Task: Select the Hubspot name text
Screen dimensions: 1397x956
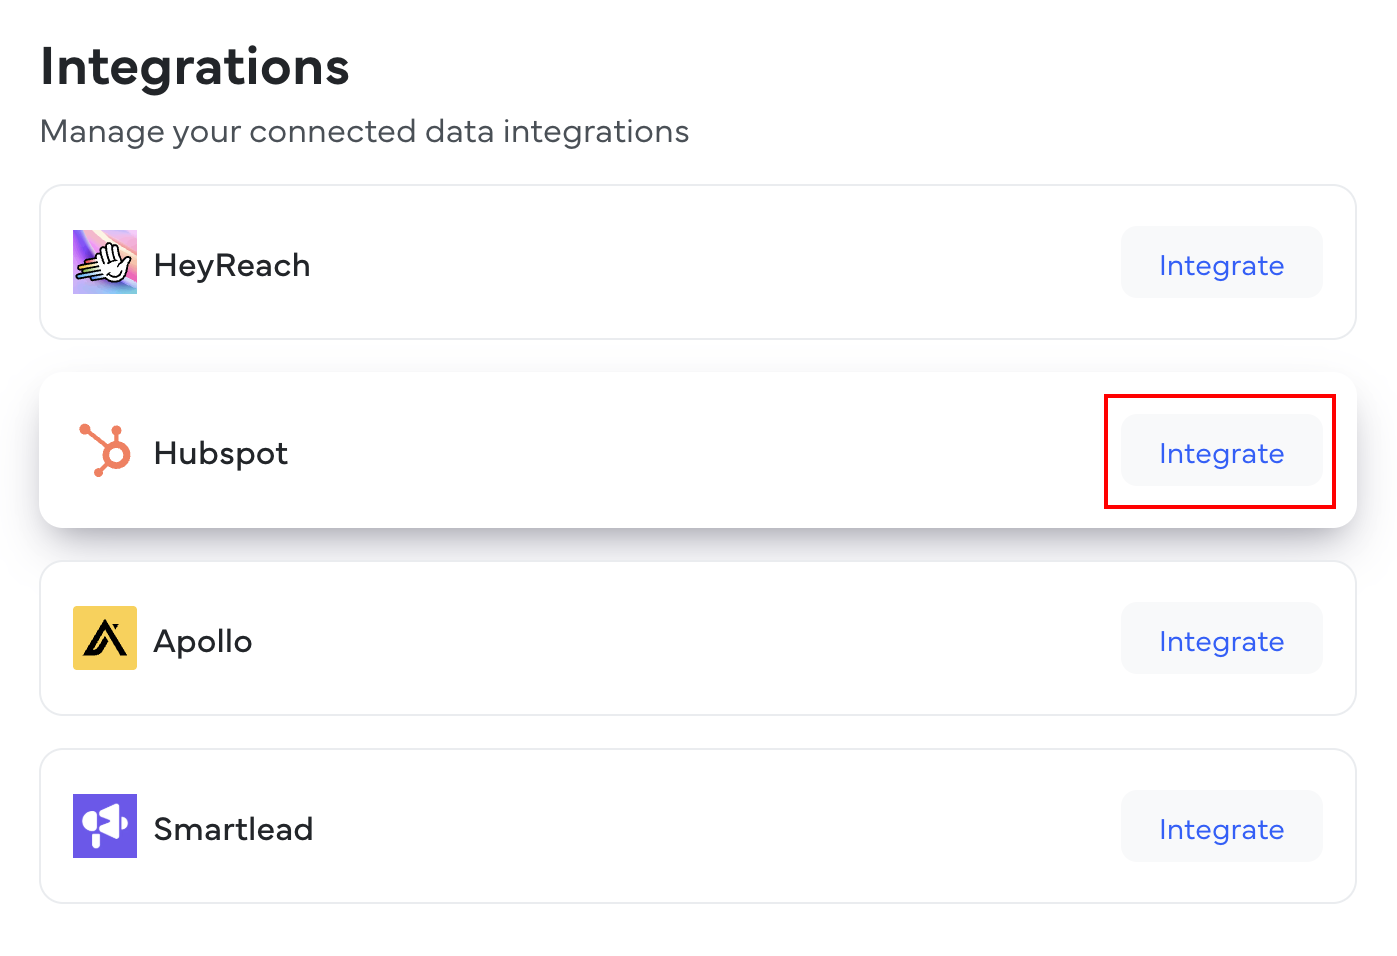Action: 221,453
